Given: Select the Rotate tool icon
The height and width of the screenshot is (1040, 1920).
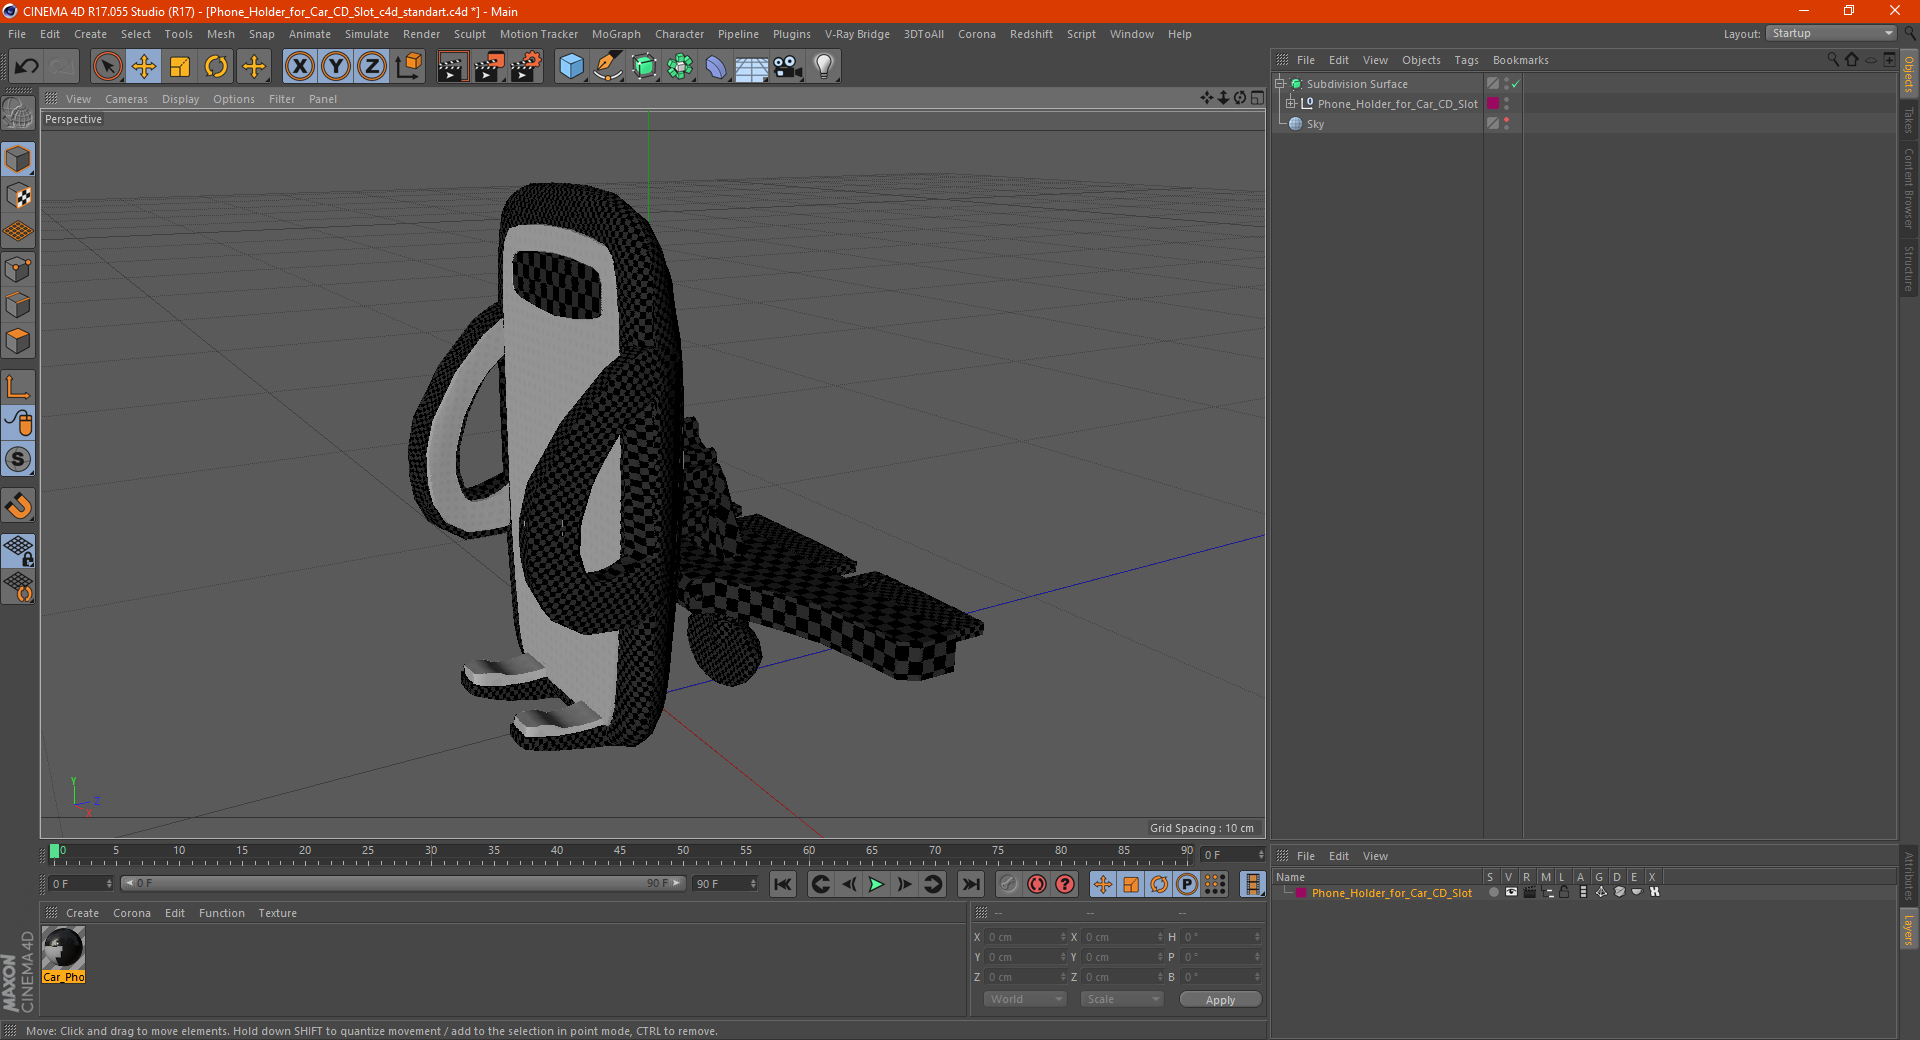Looking at the screenshot, I should (x=216, y=67).
